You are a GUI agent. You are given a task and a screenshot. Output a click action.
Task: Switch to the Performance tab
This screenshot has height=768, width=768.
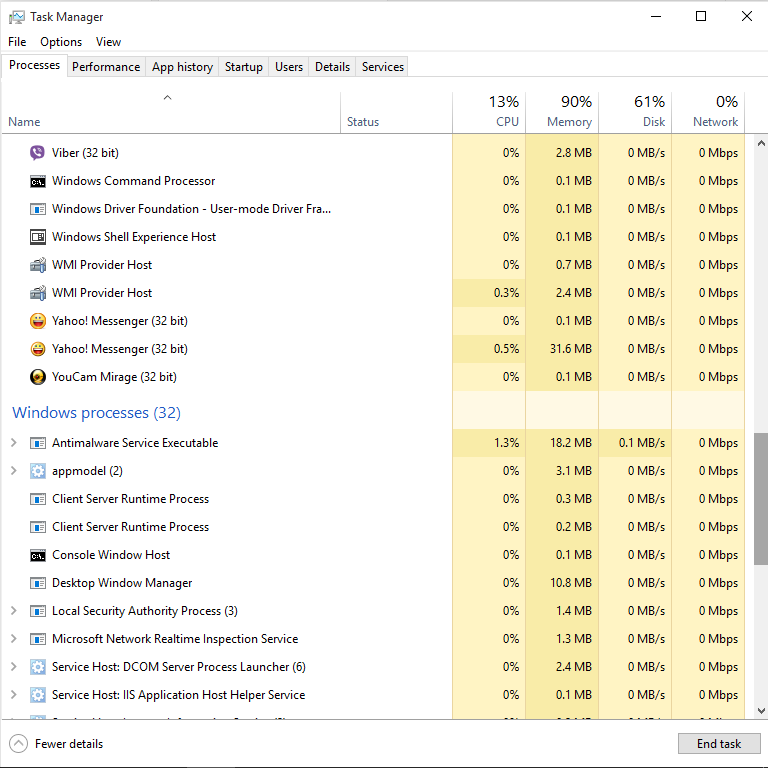click(x=106, y=67)
